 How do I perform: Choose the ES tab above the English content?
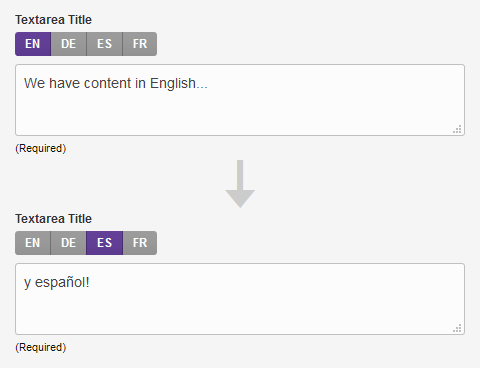coord(105,44)
